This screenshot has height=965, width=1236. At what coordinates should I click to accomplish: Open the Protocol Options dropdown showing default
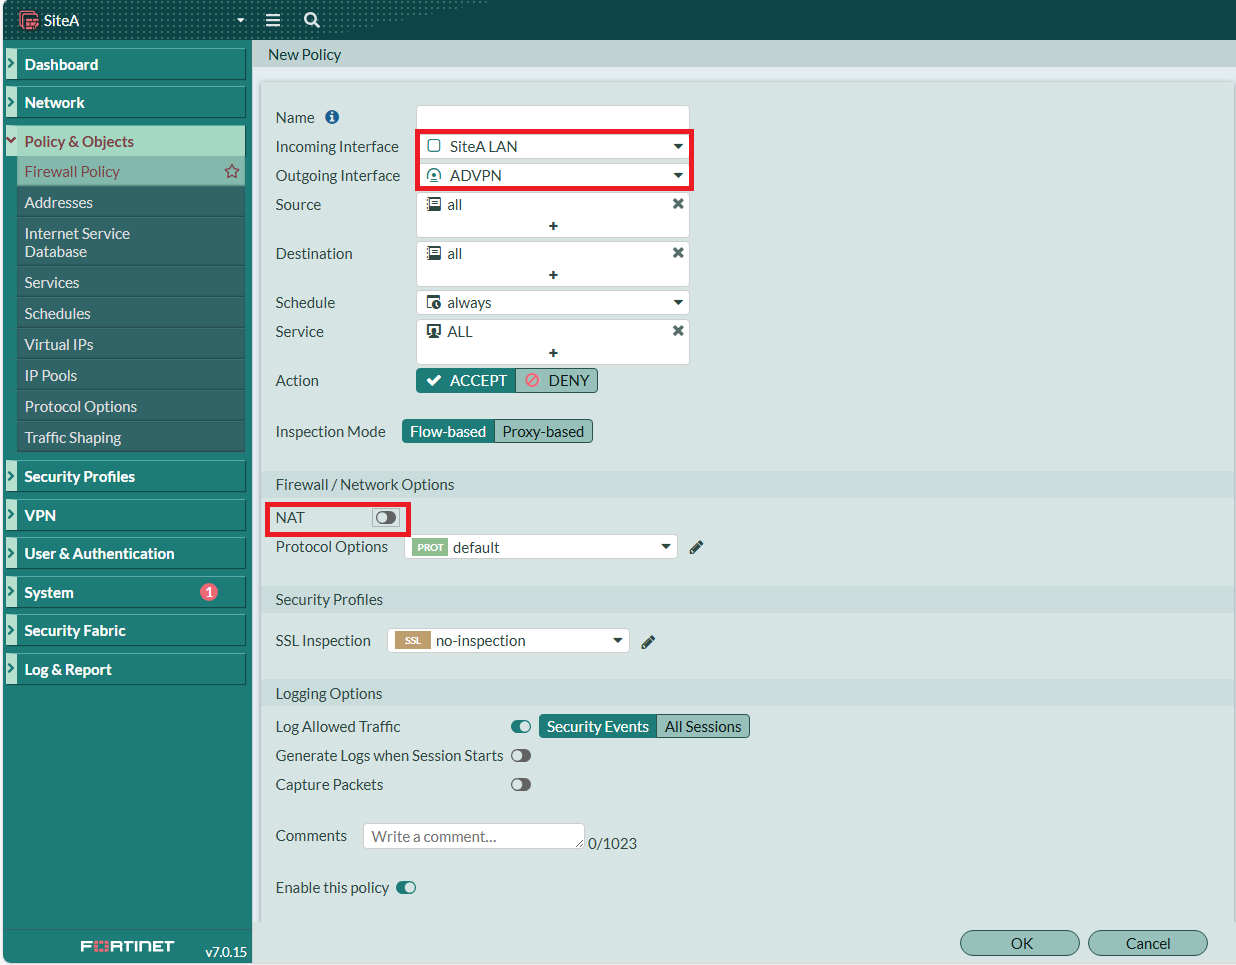click(541, 547)
